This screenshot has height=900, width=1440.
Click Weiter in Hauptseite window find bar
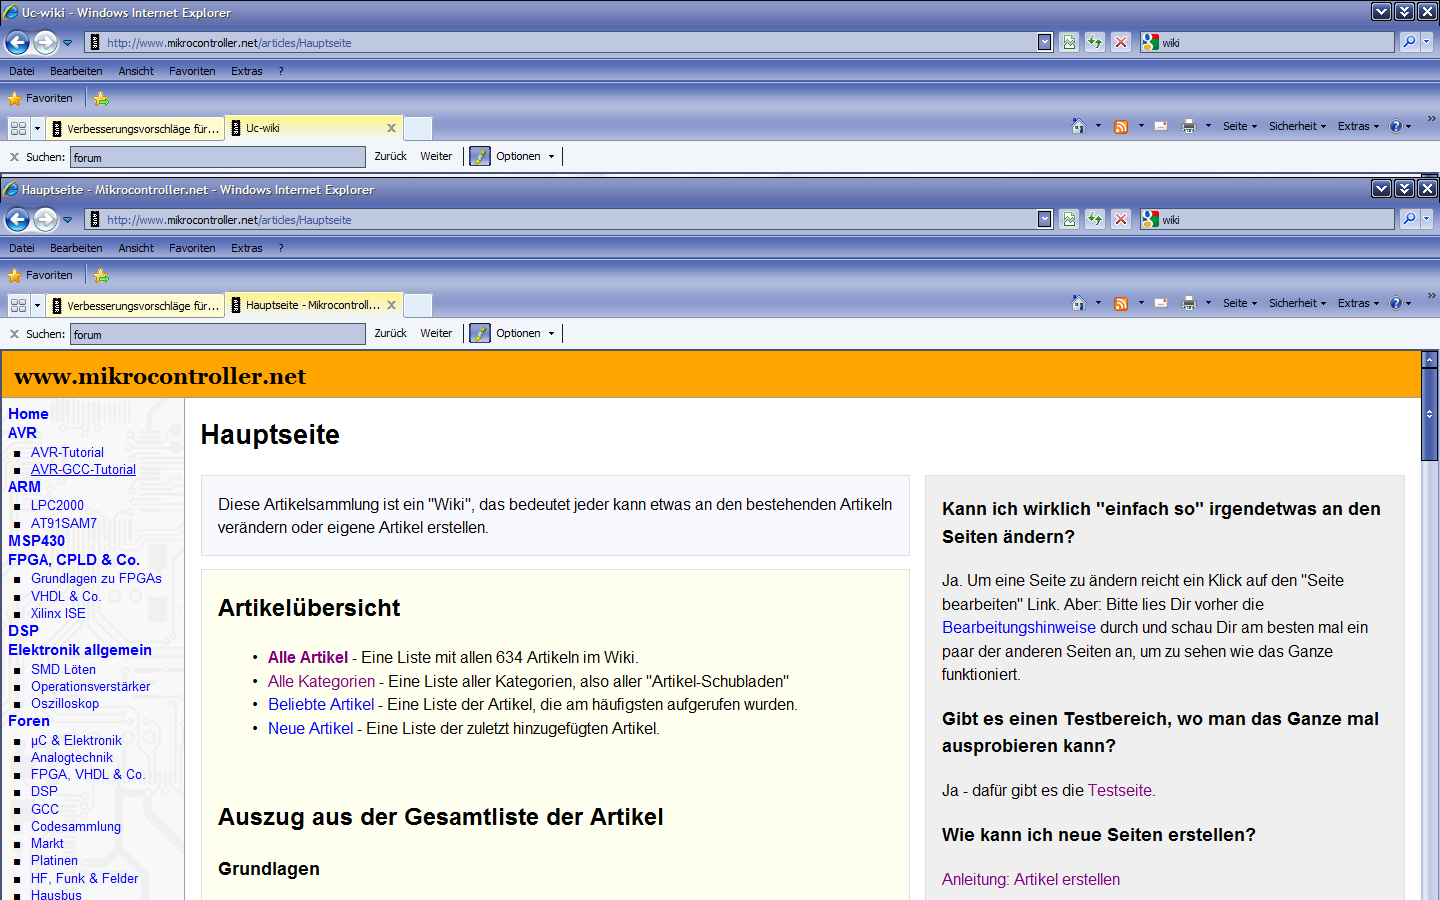coord(436,333)
